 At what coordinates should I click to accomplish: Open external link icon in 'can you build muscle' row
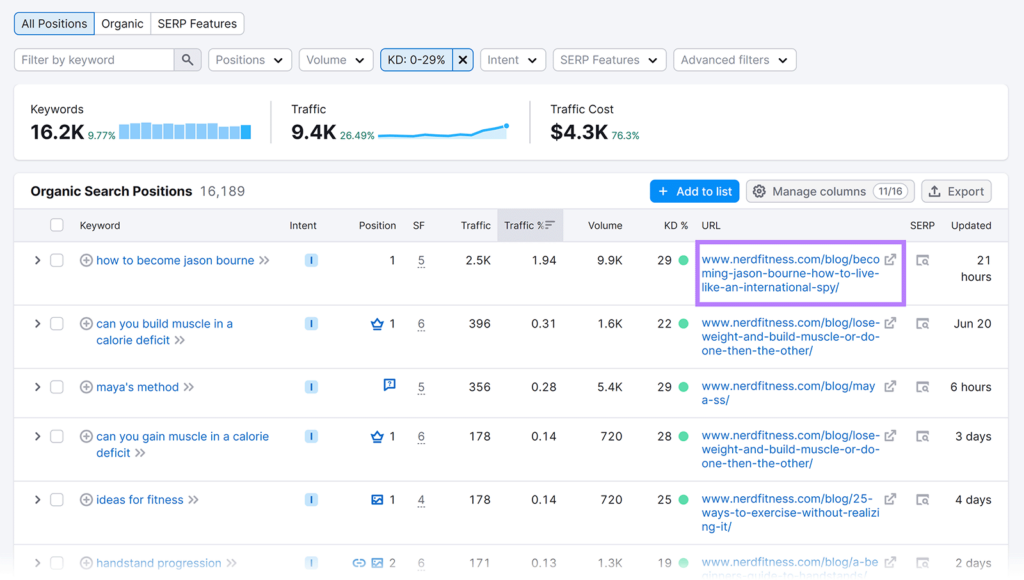(x=890, y=323)
